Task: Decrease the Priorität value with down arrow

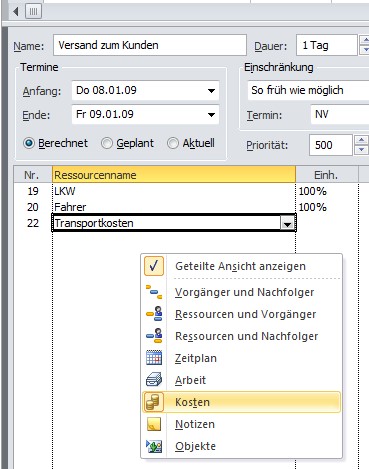Action: tap(362, 150)
